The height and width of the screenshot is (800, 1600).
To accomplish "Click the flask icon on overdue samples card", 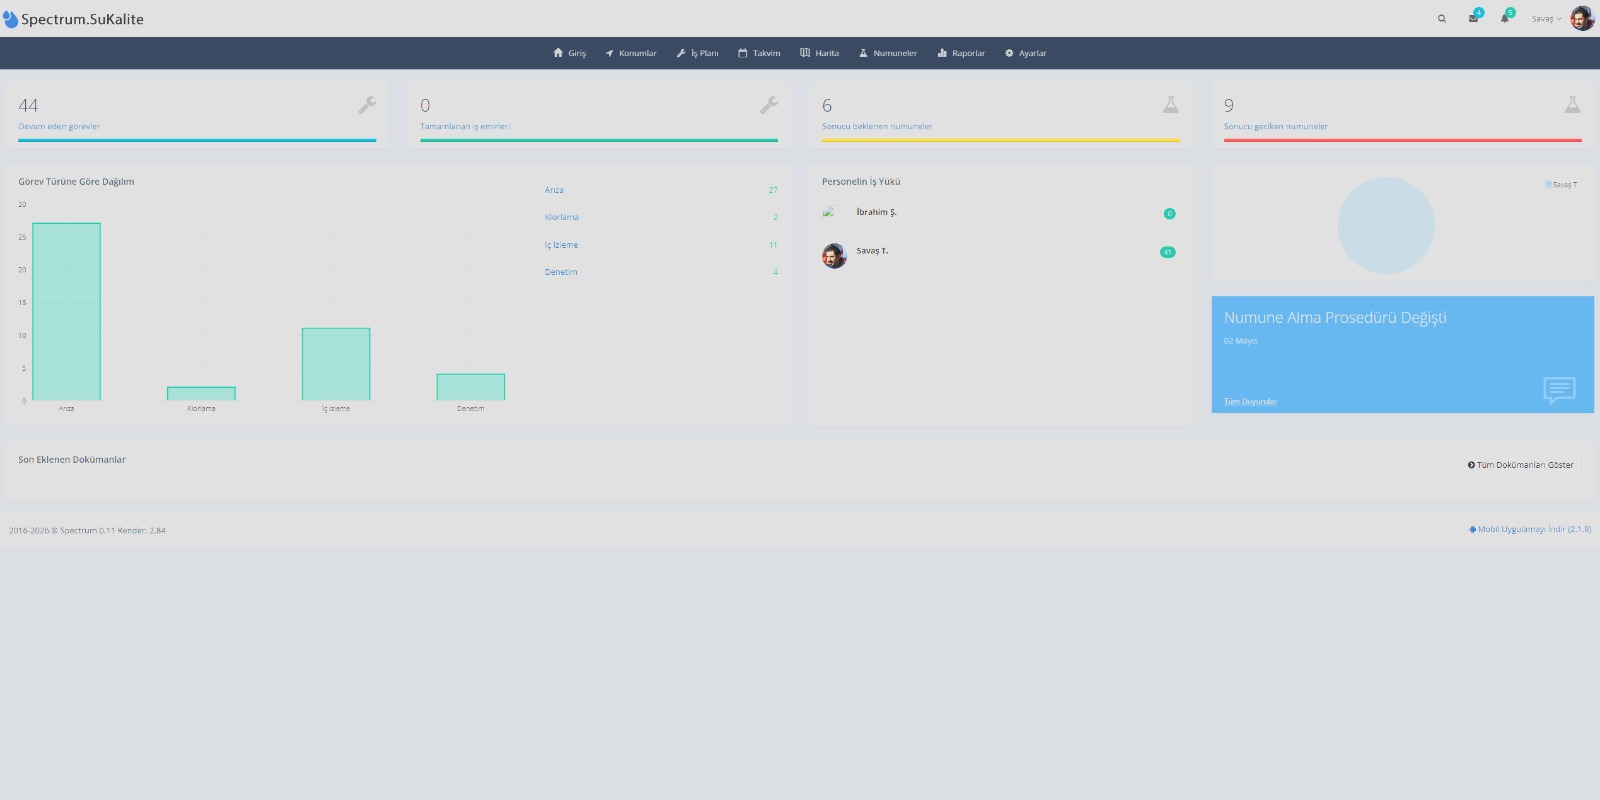I will coord(1573,105).
